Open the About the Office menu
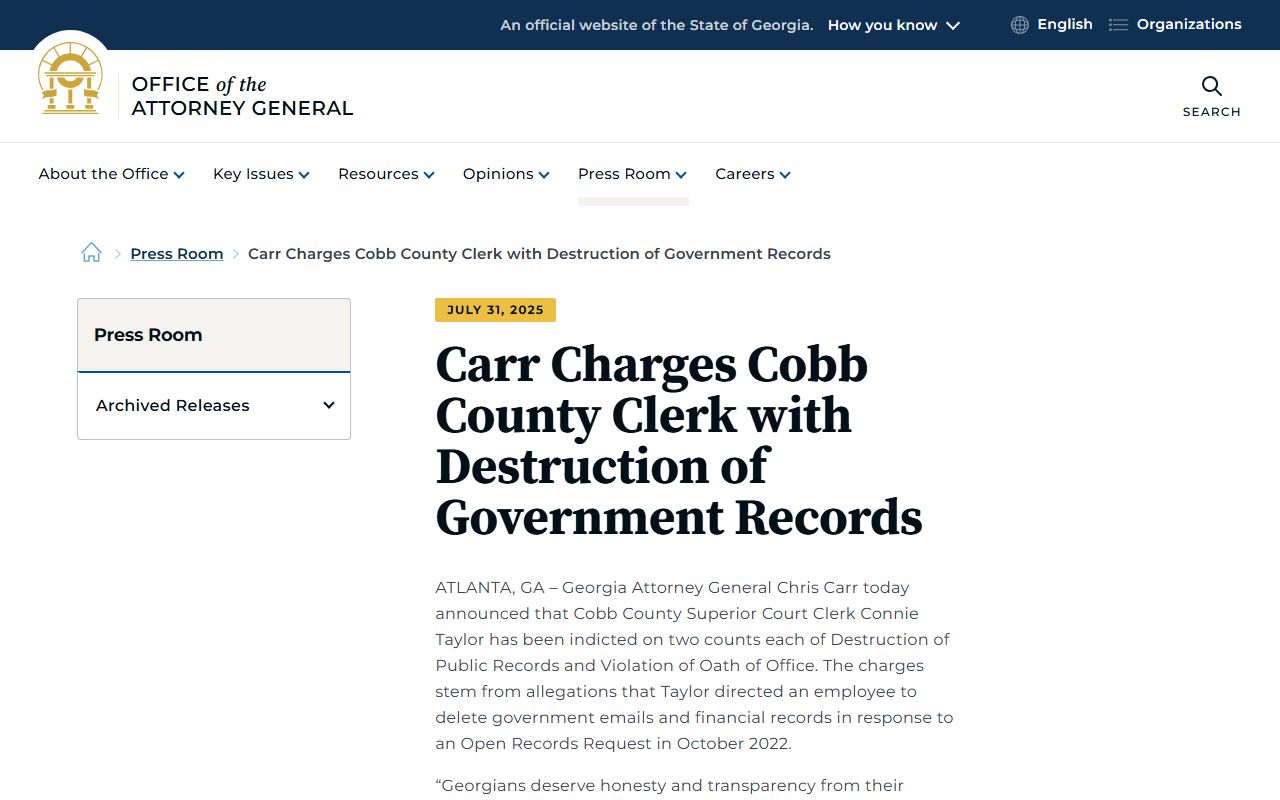Screen dimensions: 1280x800 (111, 174)
